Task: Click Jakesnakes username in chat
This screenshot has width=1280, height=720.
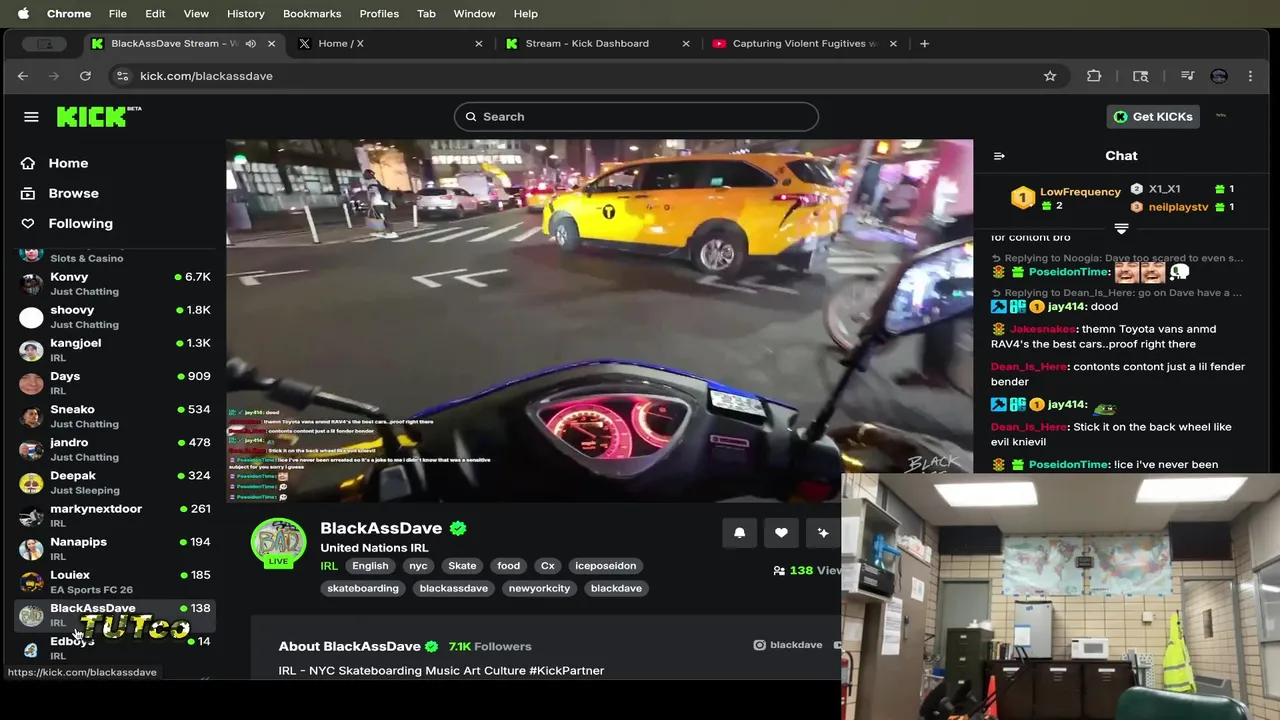Action: tap(1042, 329)
